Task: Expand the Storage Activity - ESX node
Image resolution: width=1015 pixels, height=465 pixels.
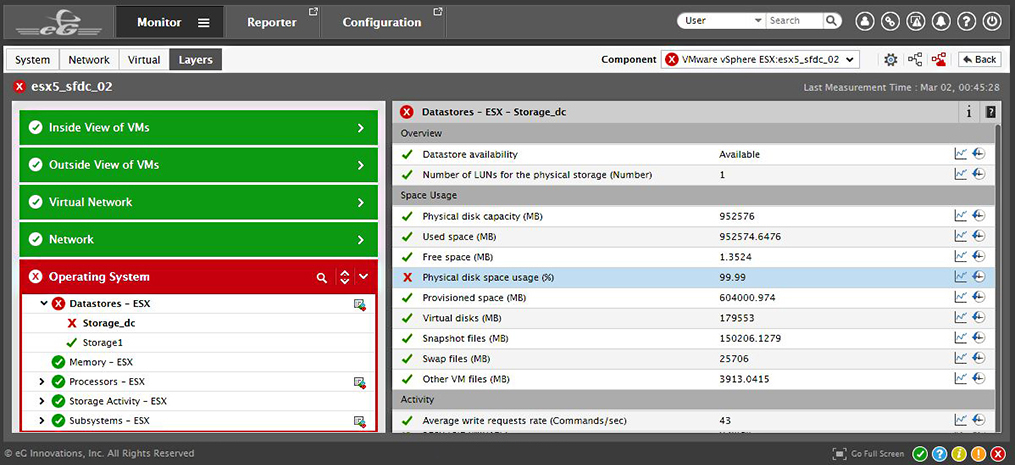Action: pyautogui.click(x=42, y=401)
